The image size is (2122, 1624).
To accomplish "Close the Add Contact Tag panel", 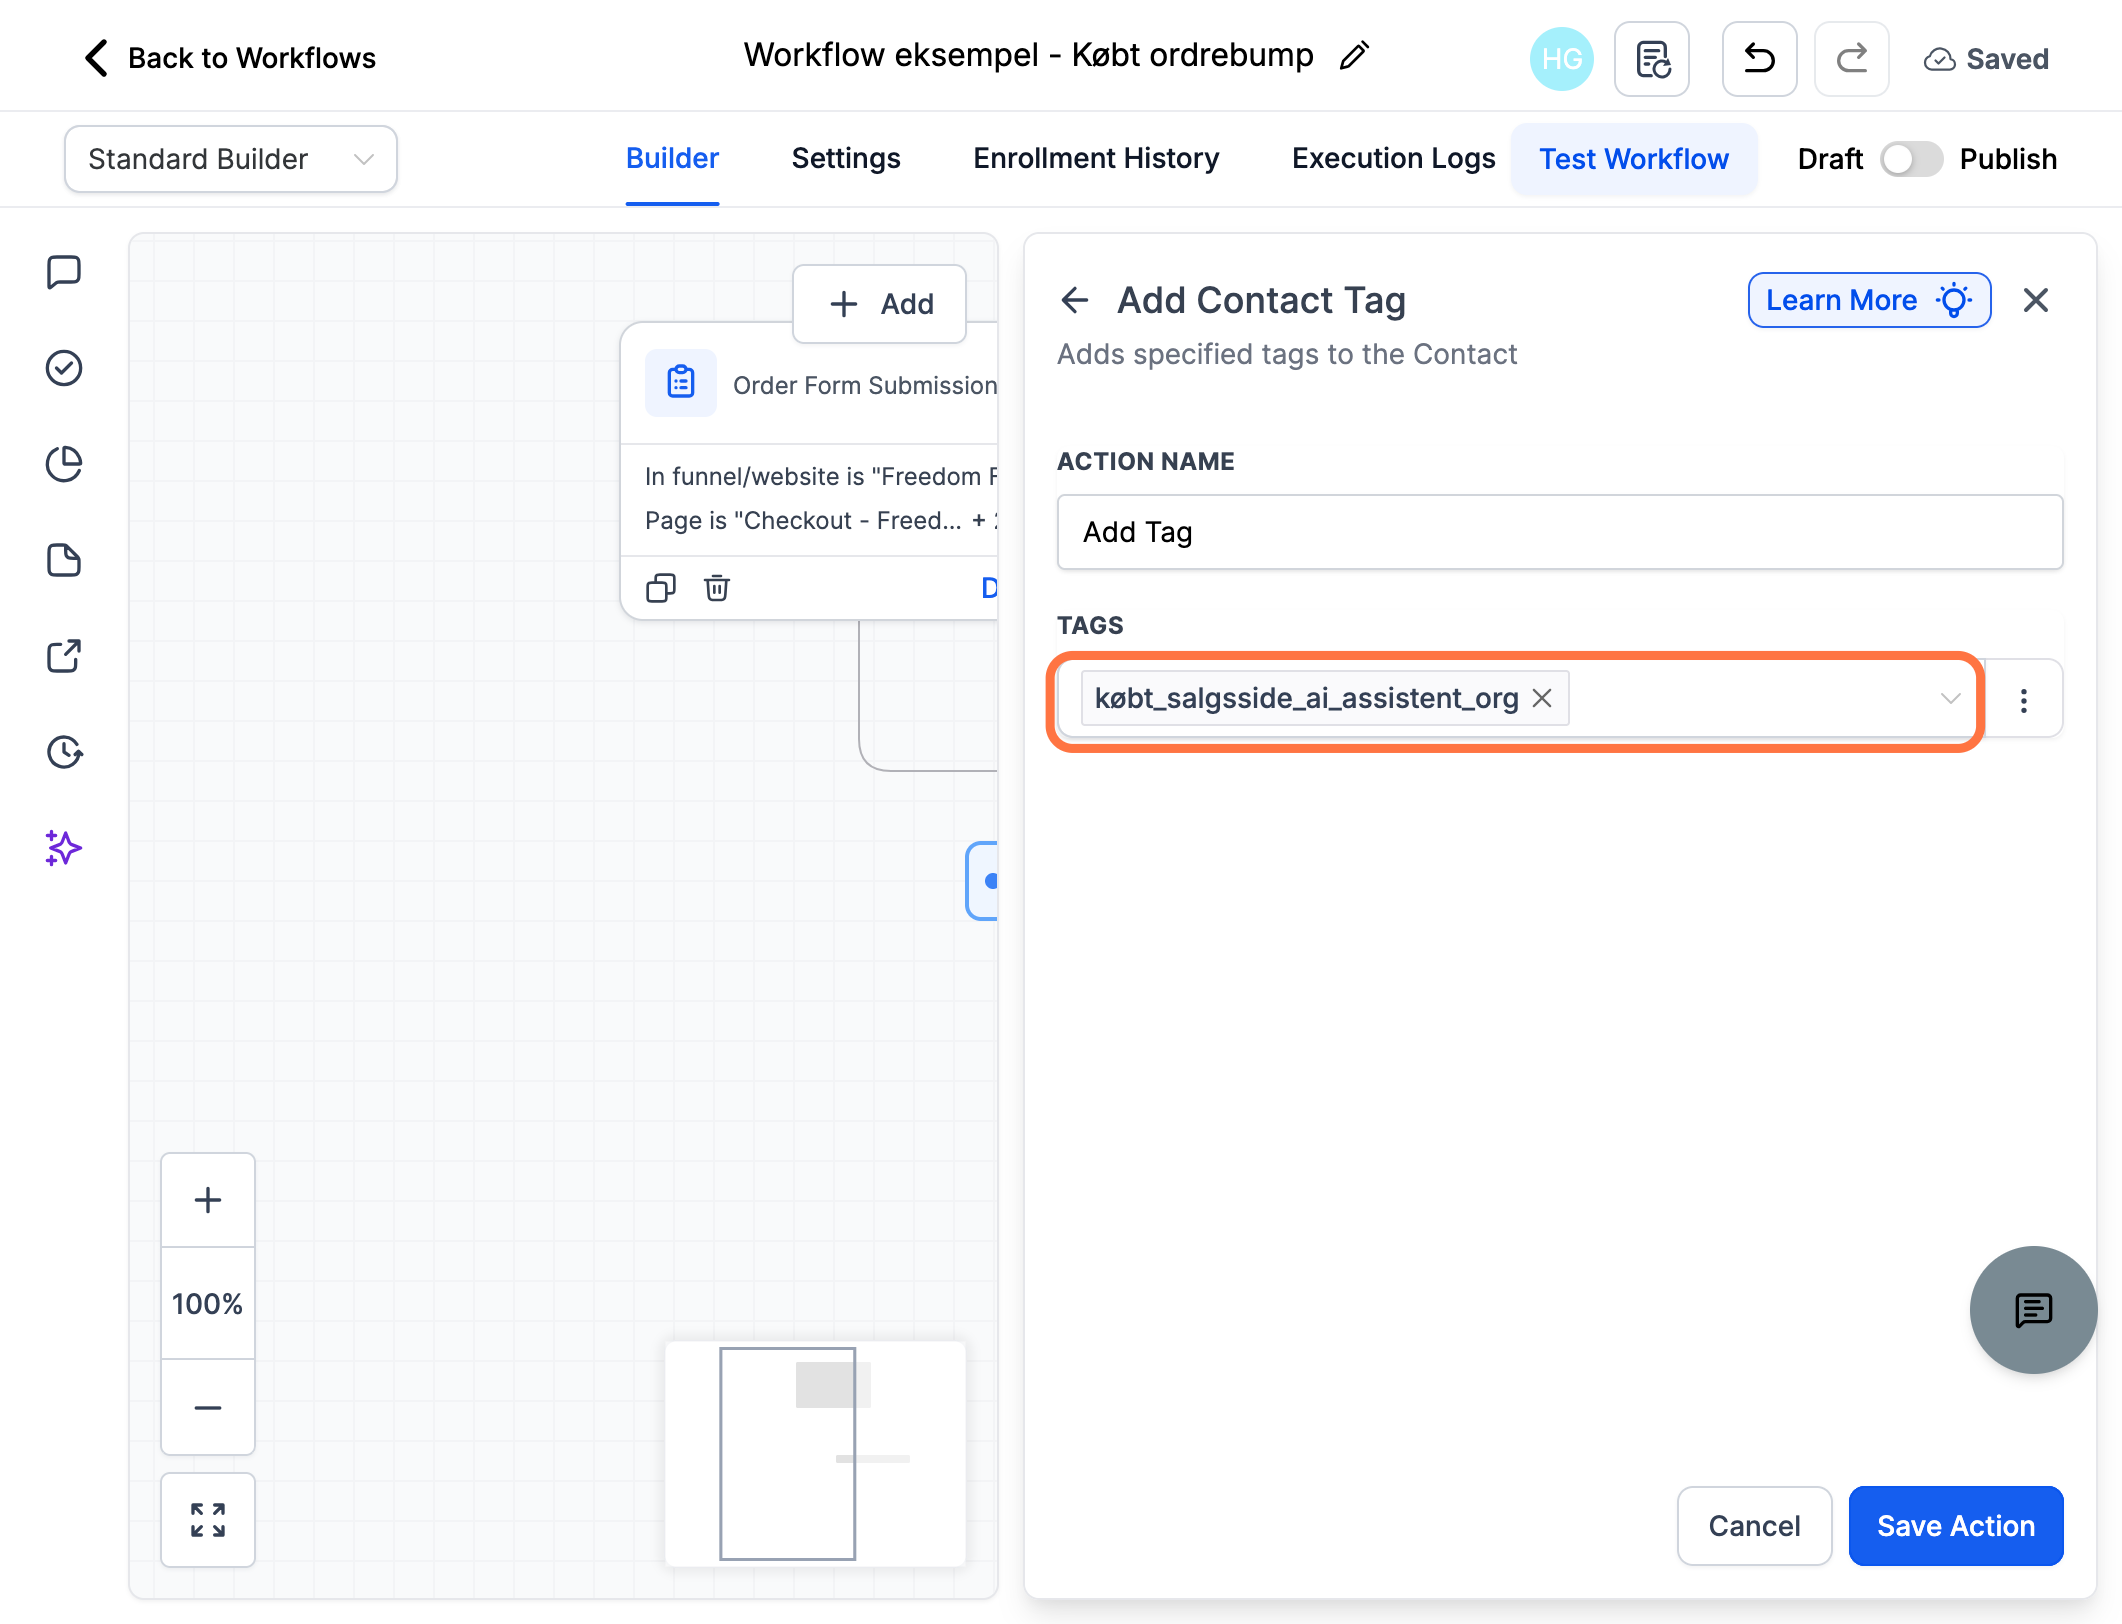I will click(x=2036, y=300).
